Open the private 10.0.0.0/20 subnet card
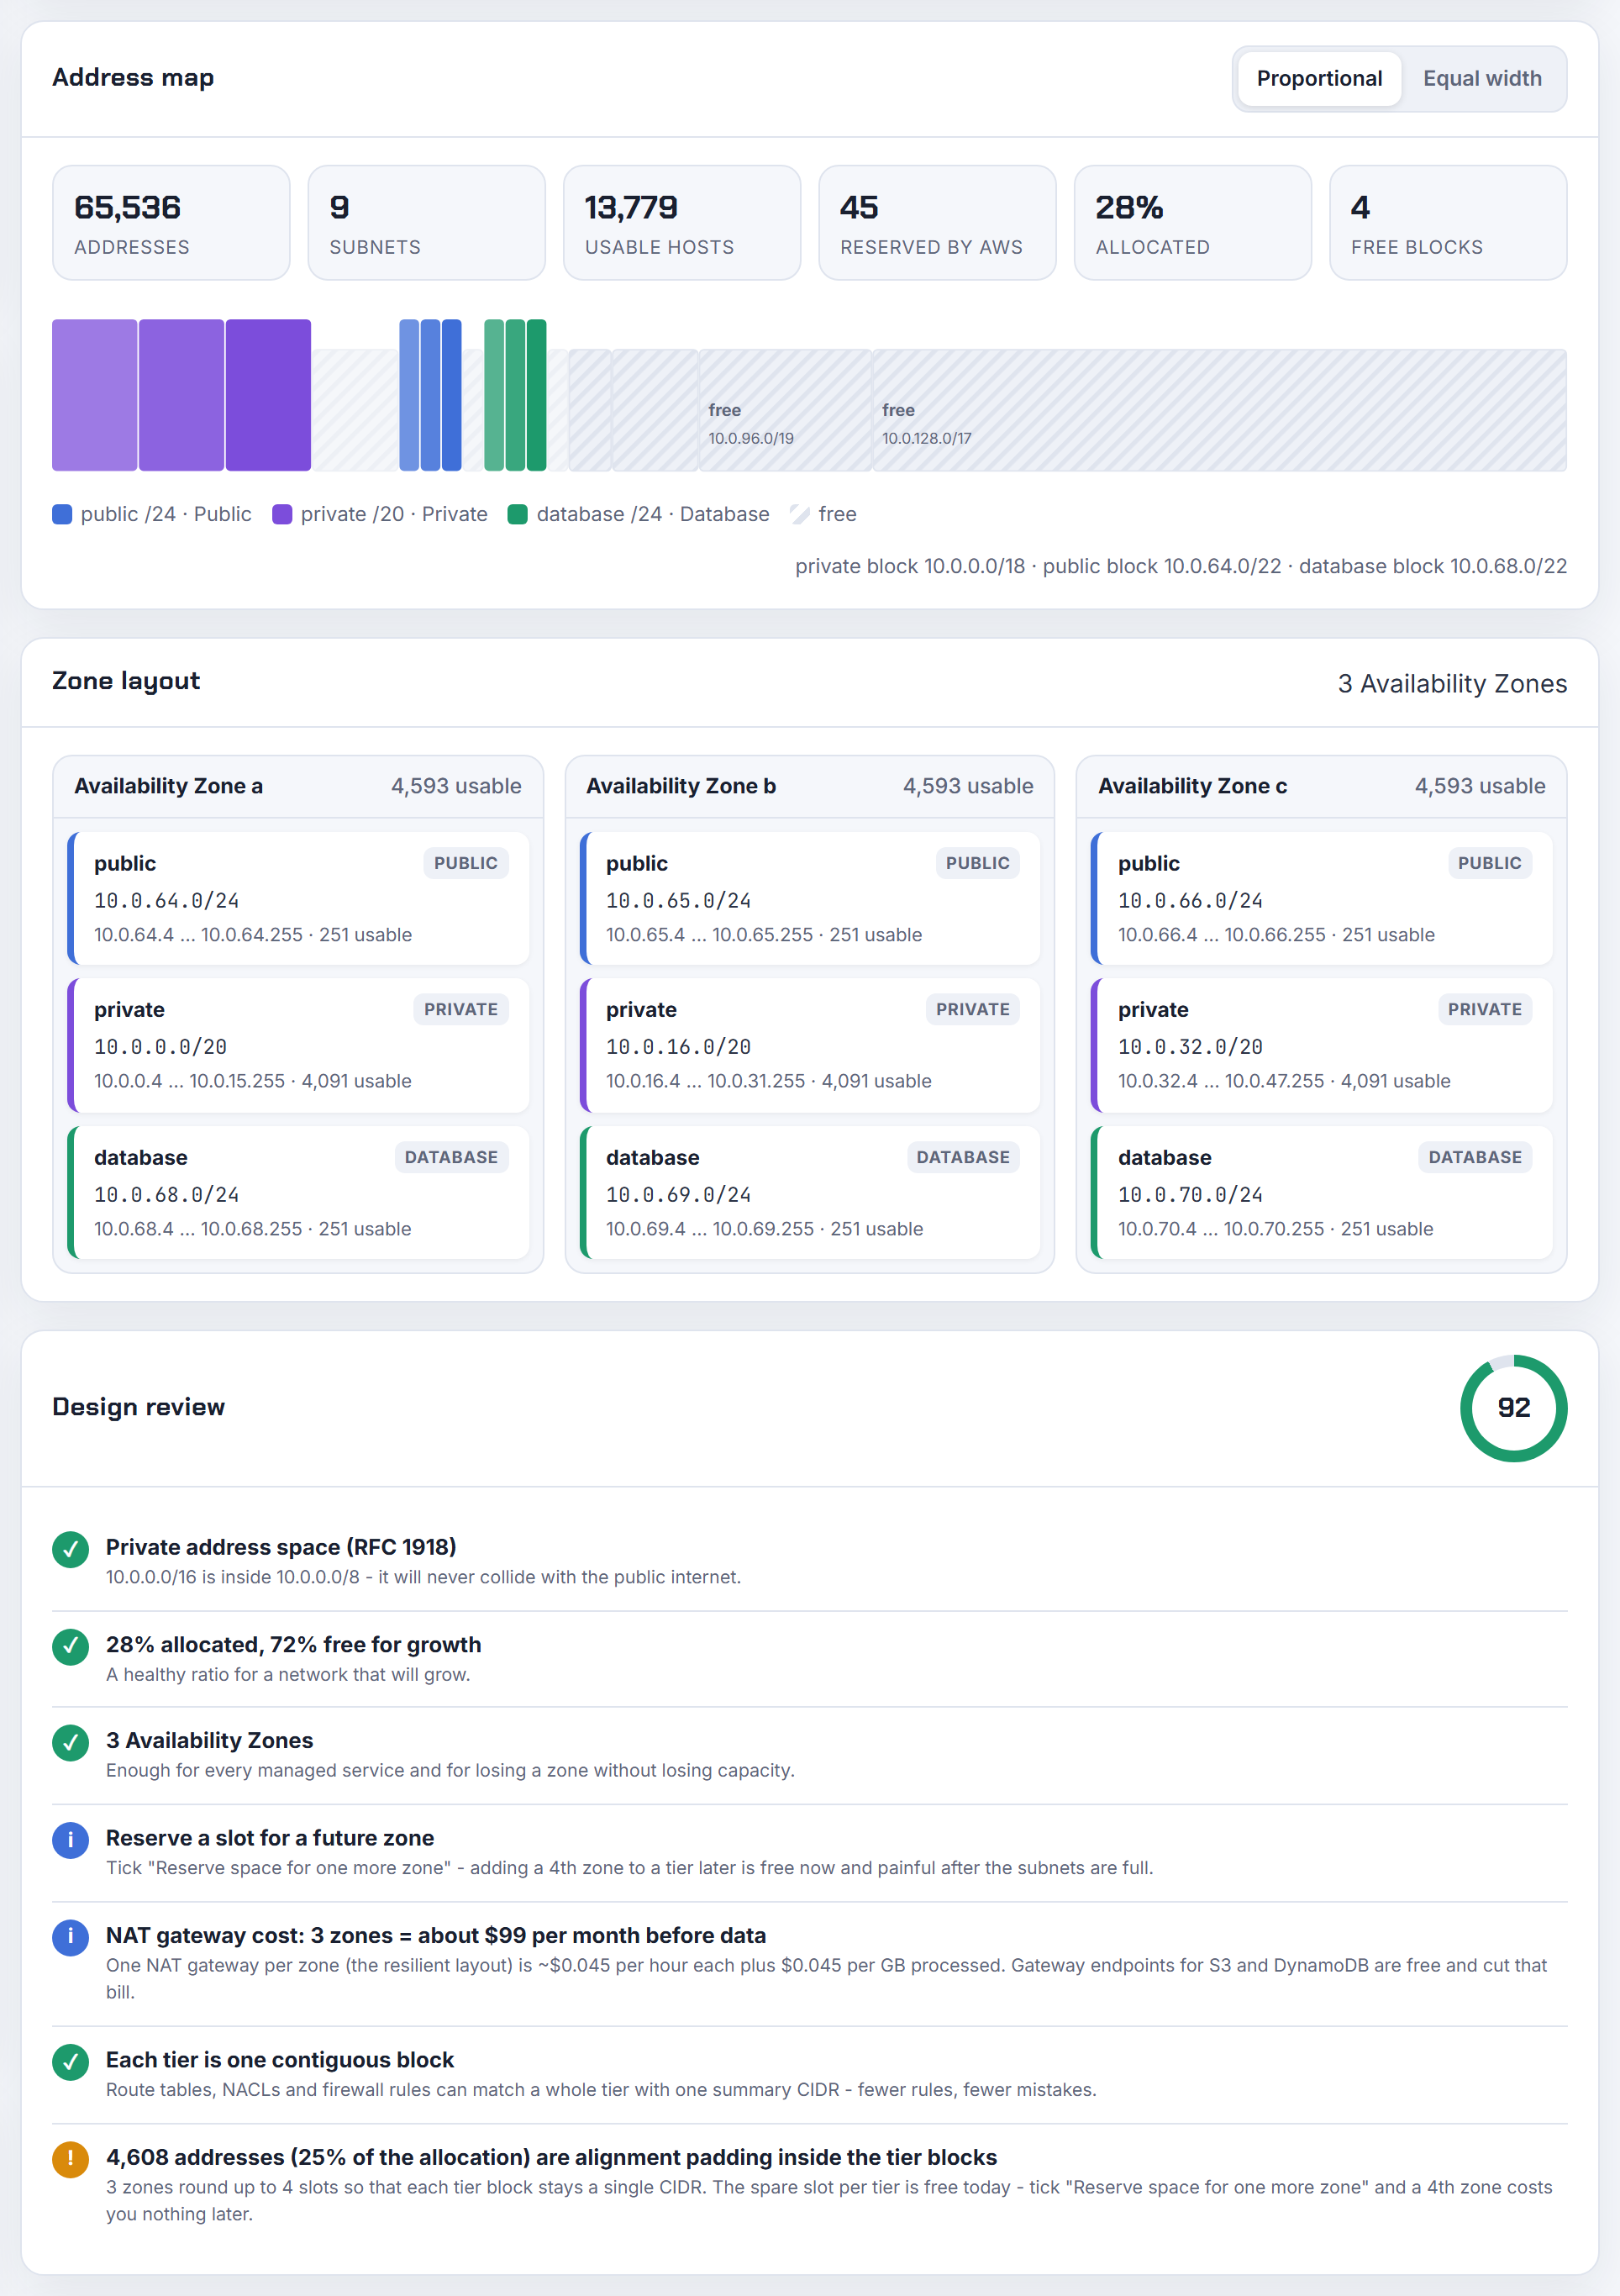1620x2296 pixels. coord(298,1045)
